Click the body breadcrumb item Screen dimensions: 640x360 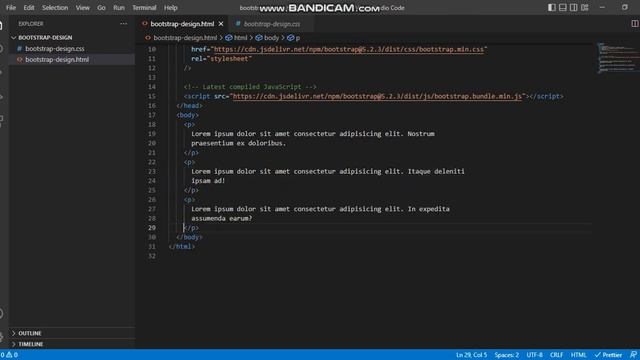(271, 38)
